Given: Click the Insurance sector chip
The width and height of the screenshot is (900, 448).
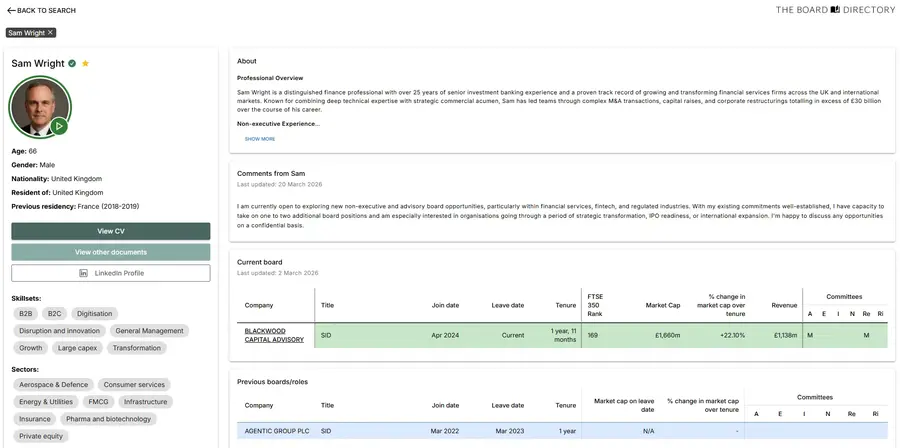Looking at the screenshot, I should click(x=34, y=419).
